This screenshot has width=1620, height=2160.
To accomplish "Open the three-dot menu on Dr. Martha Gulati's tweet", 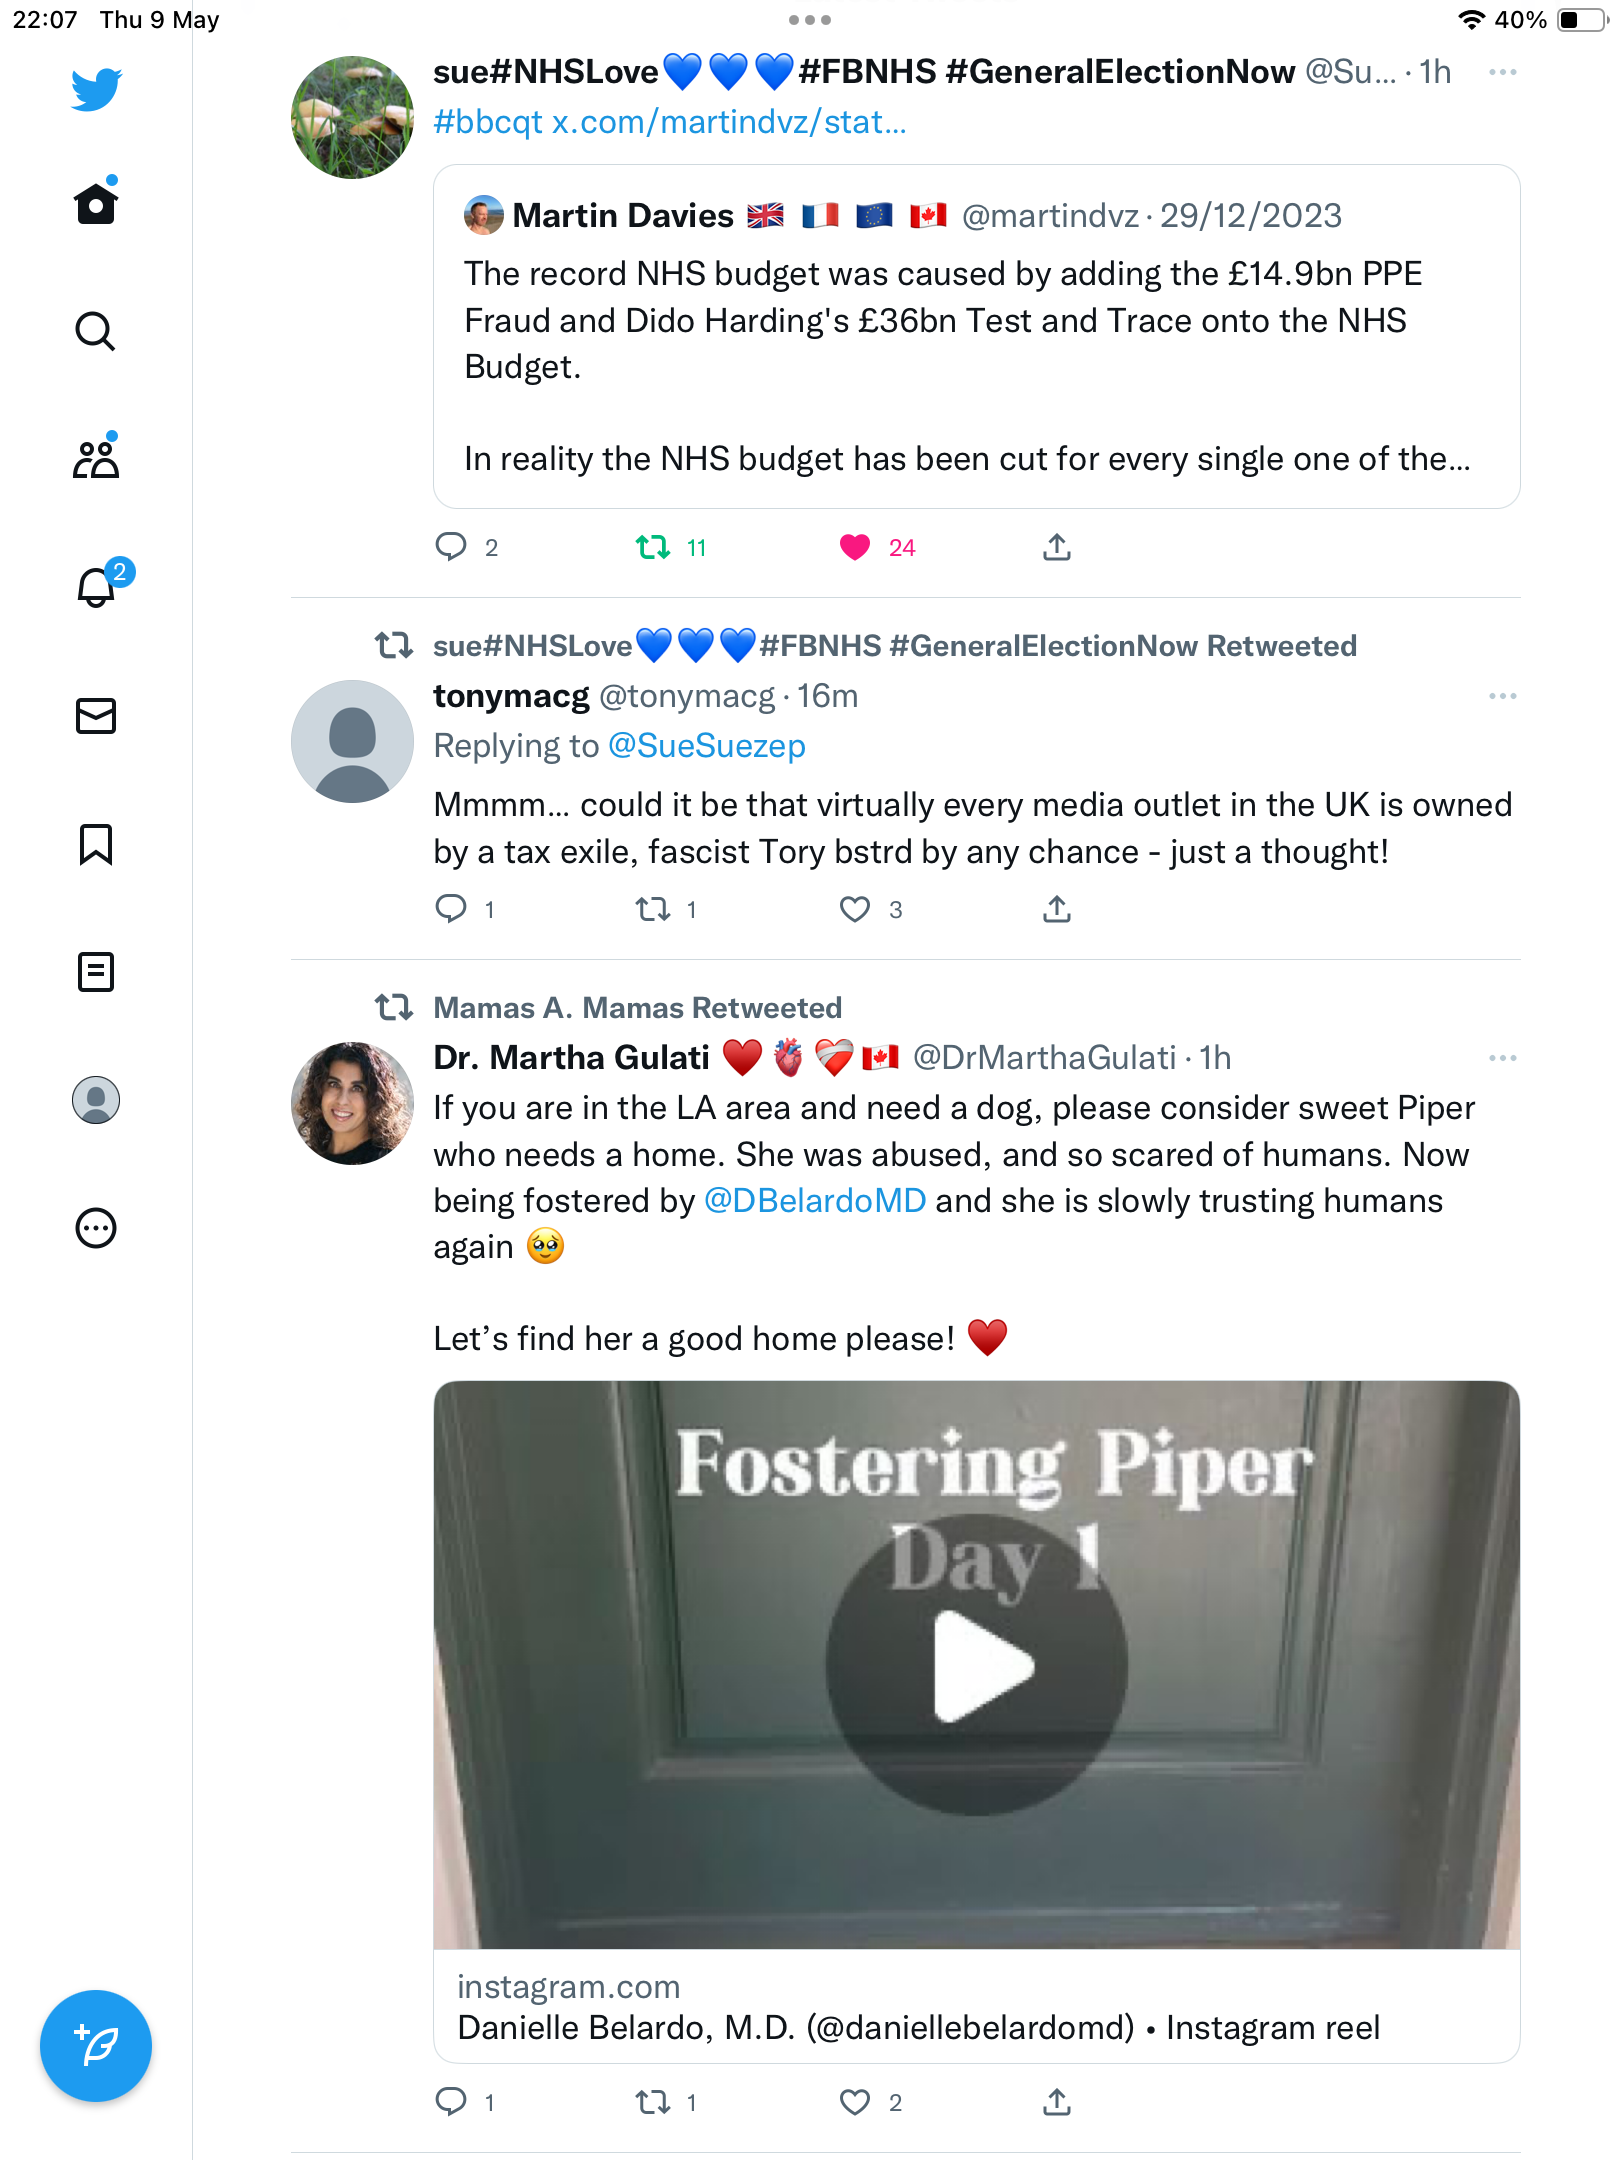I will [1503, 1058].
